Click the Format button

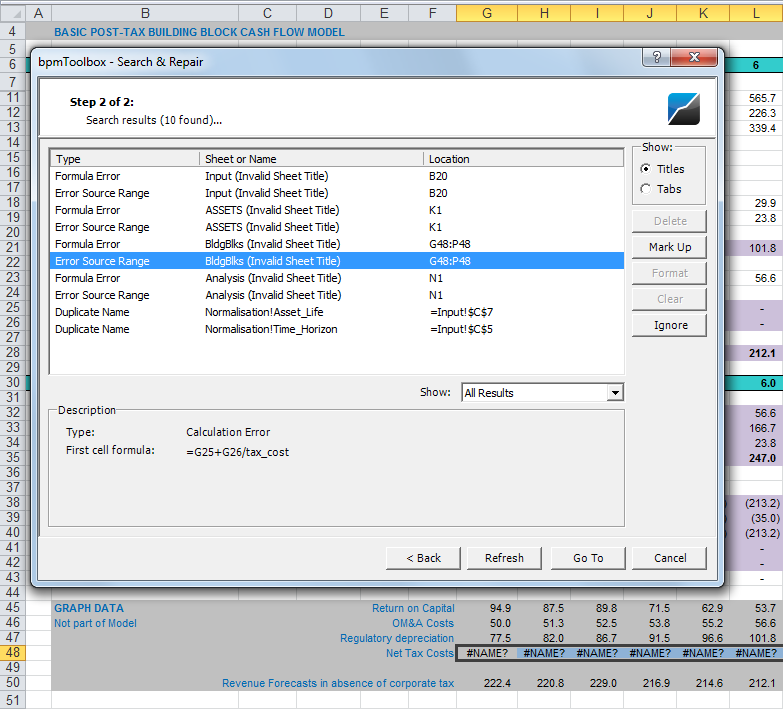click(669, 273)
